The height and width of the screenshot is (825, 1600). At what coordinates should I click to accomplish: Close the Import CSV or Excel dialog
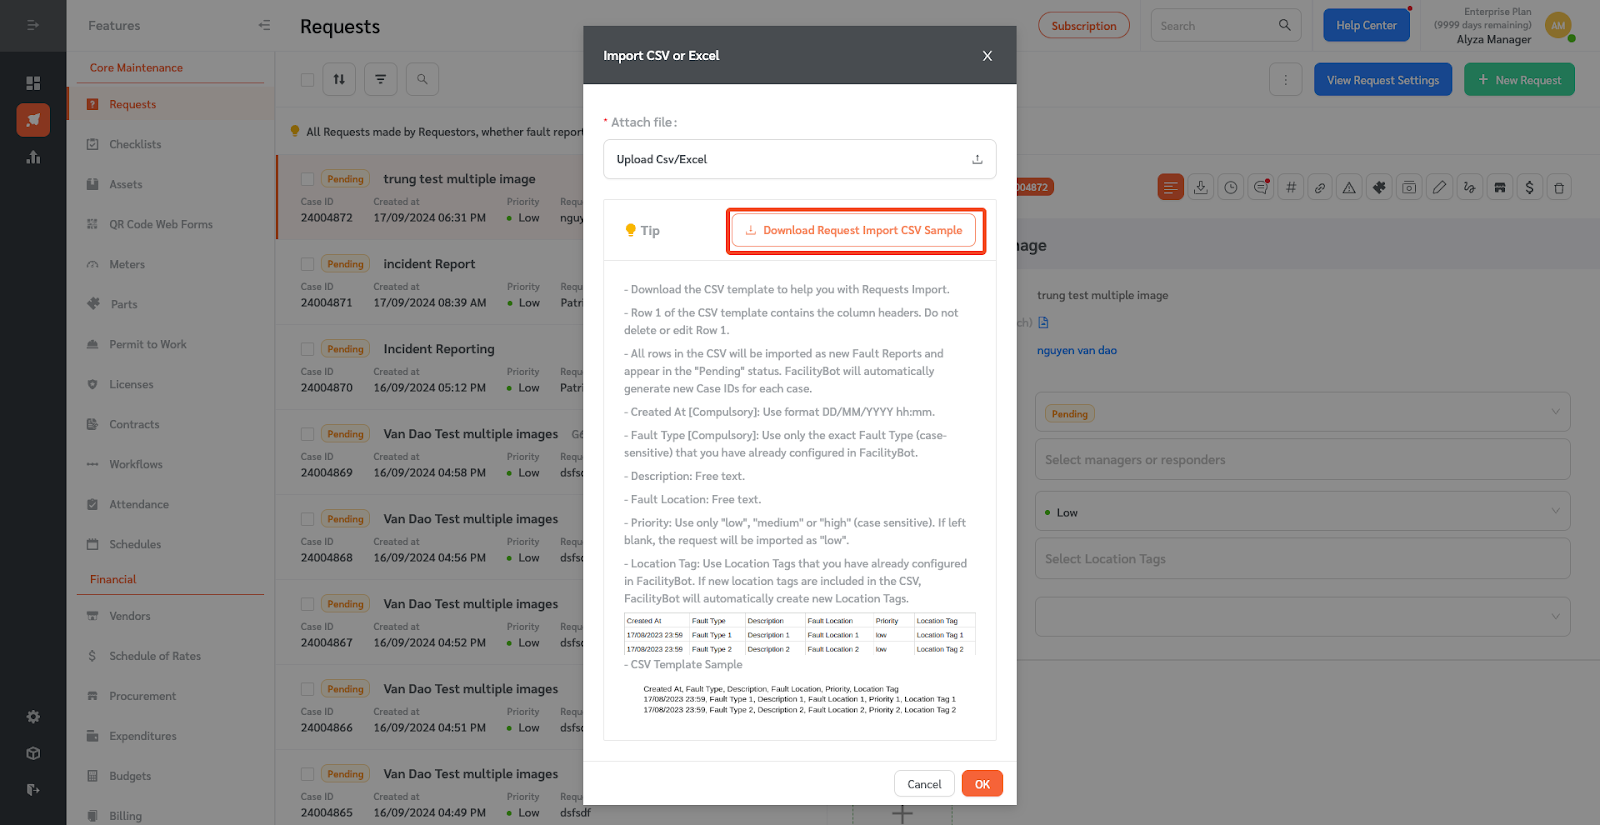[987, 56]
